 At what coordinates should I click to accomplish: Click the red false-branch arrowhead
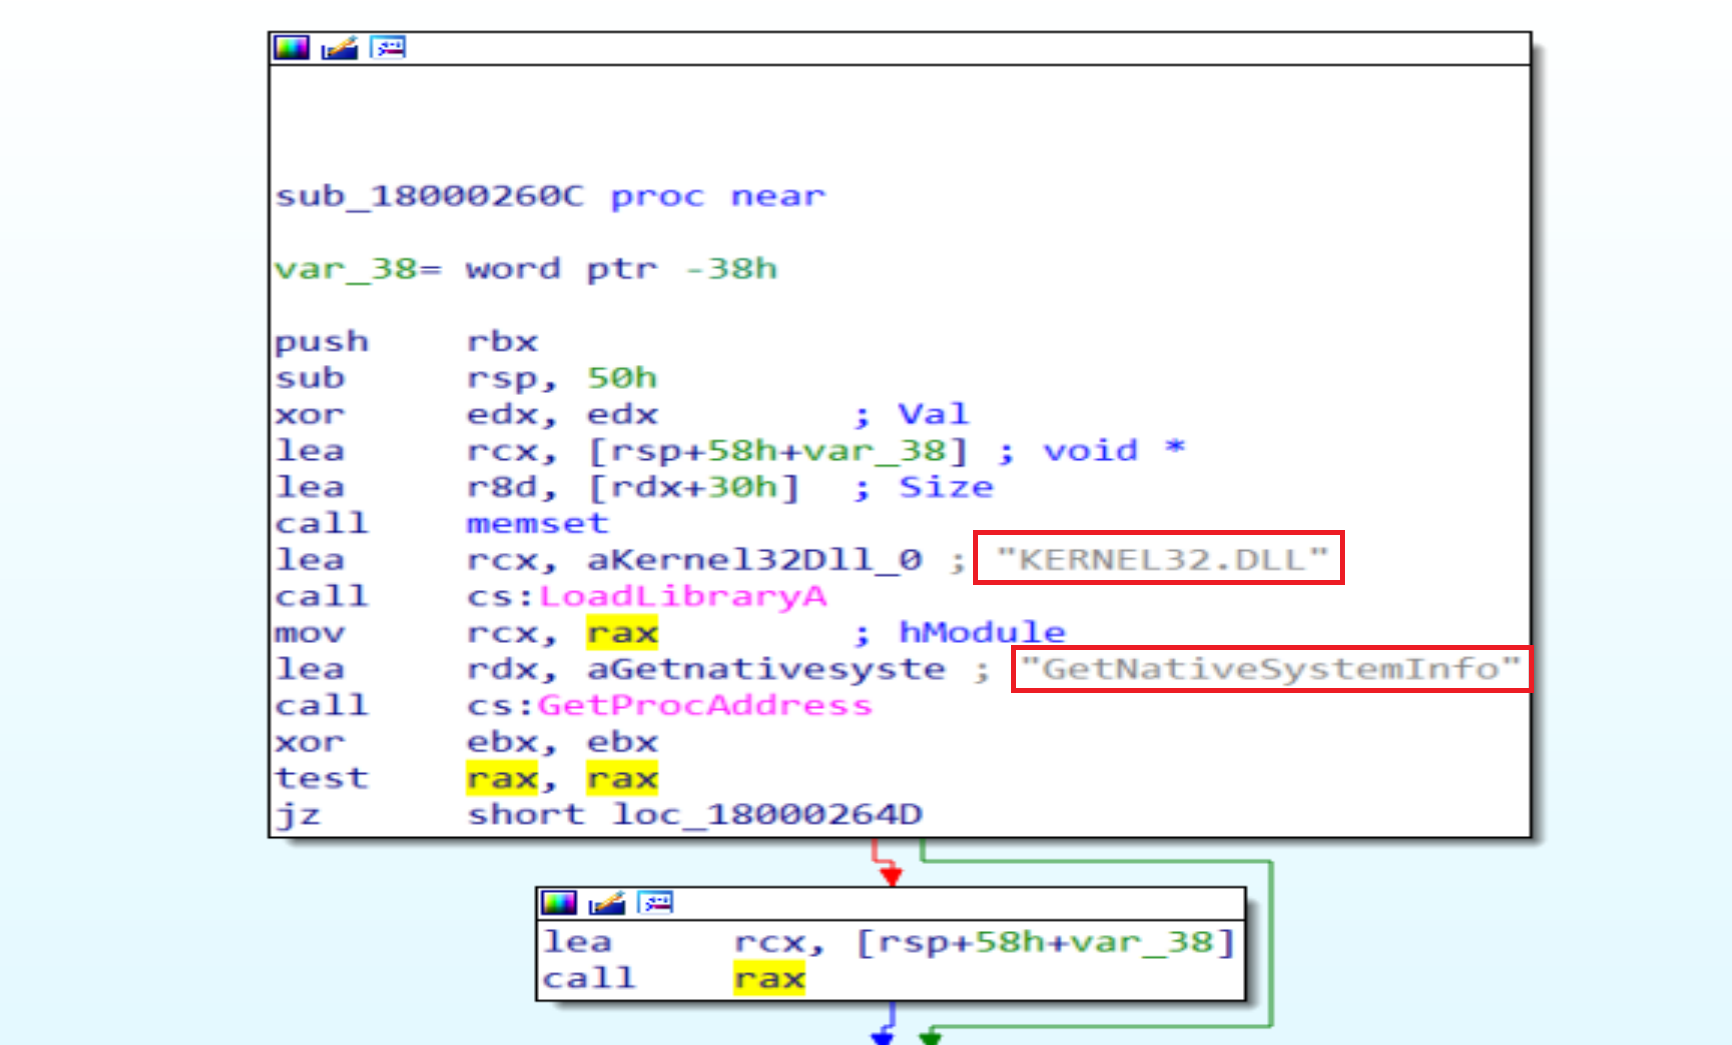point(891,876)
